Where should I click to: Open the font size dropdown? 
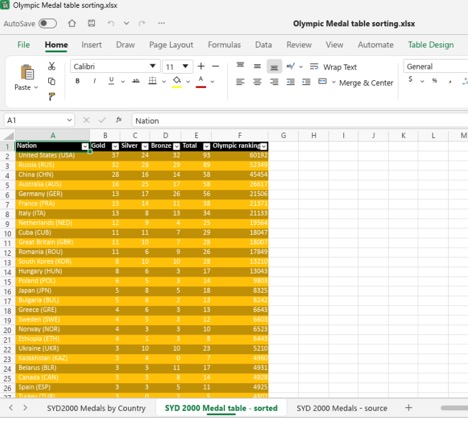[x=185, y=66]
